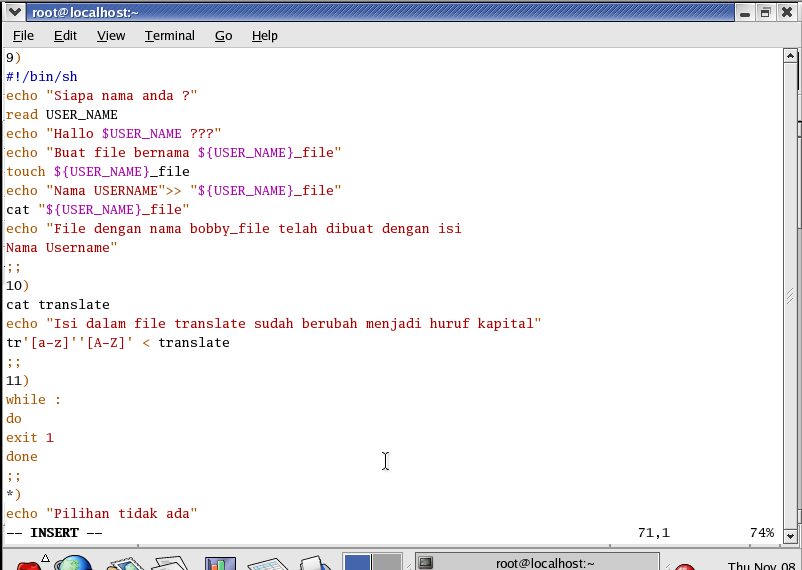
Task: Open the File menu
Action: (23, 36)
